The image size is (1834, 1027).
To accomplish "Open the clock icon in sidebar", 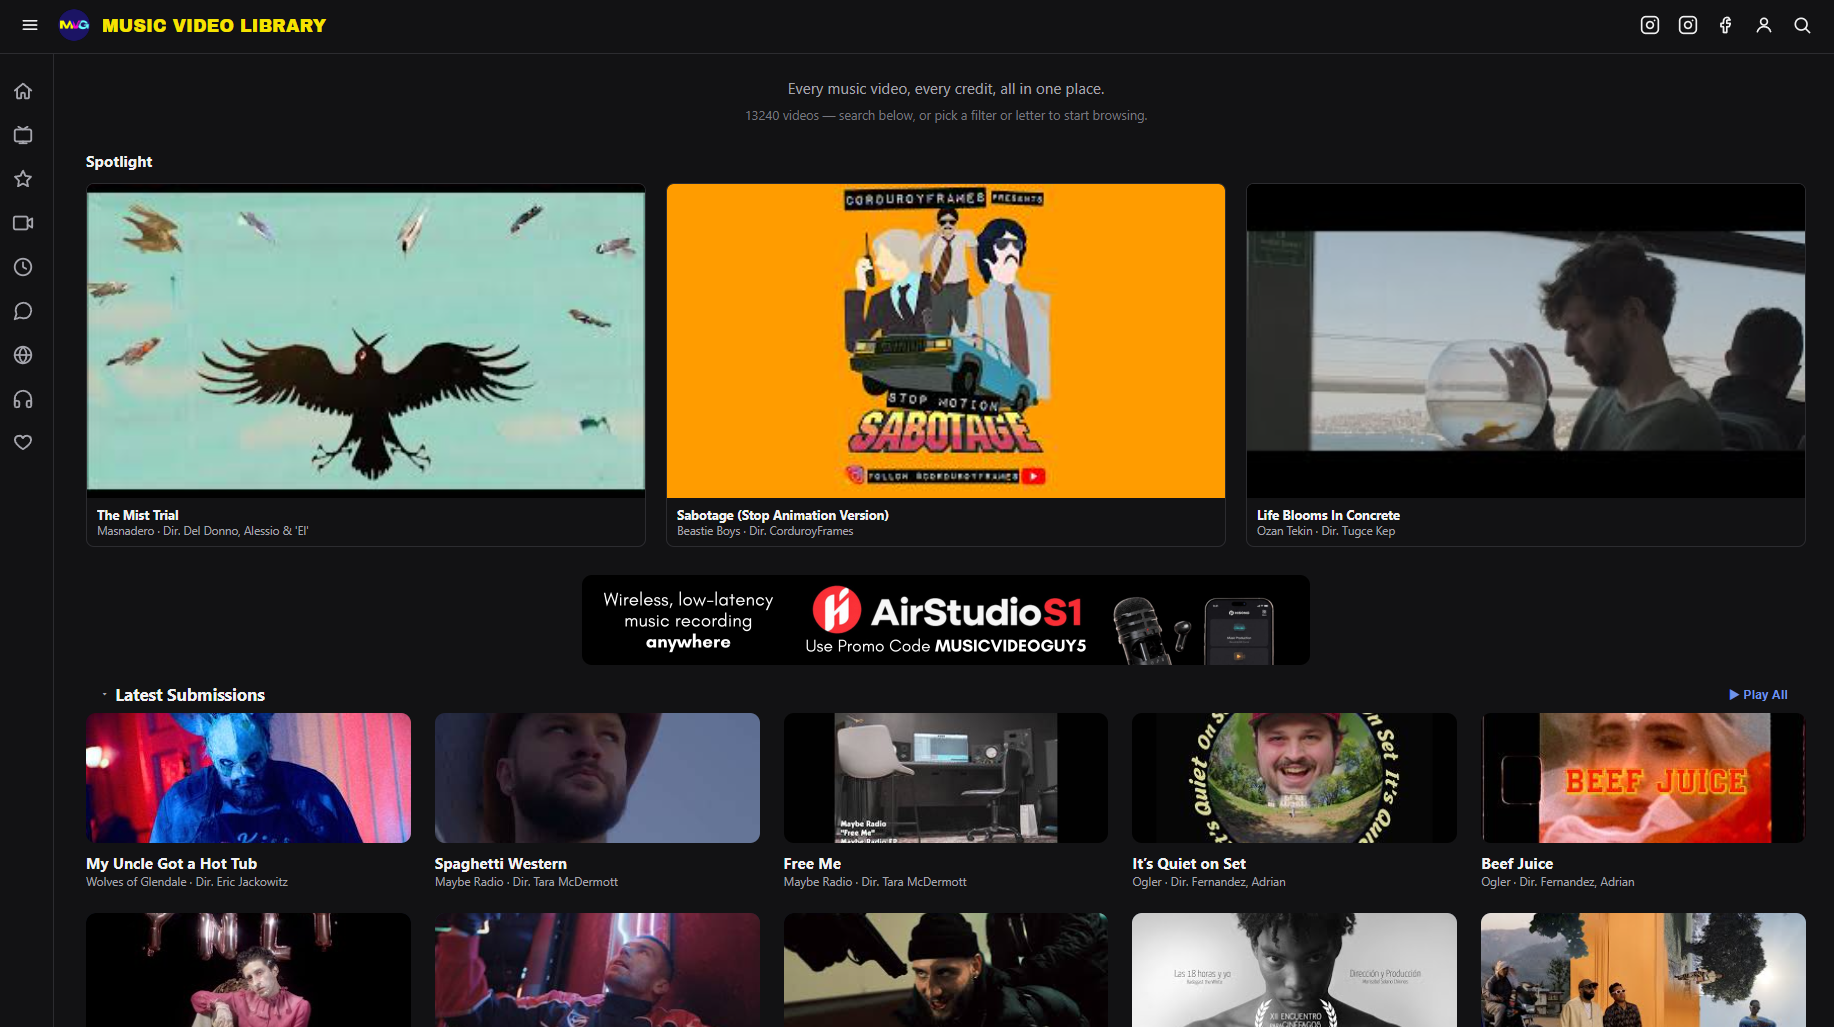I will (23, 267).
